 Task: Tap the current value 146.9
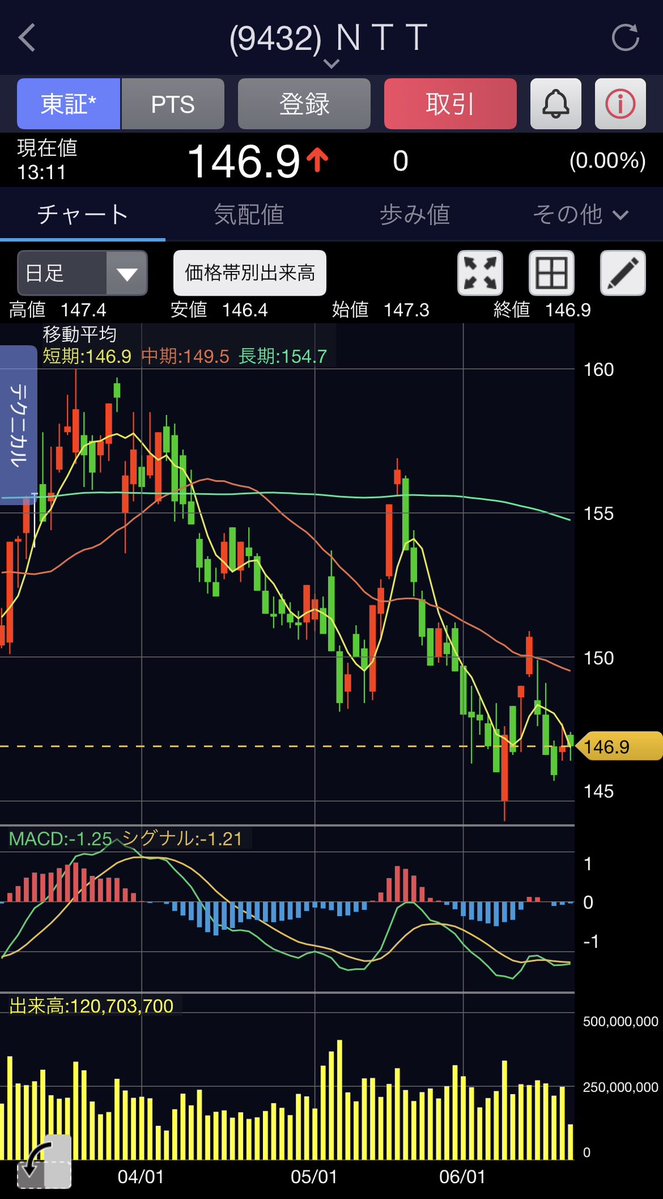[243, 161]
